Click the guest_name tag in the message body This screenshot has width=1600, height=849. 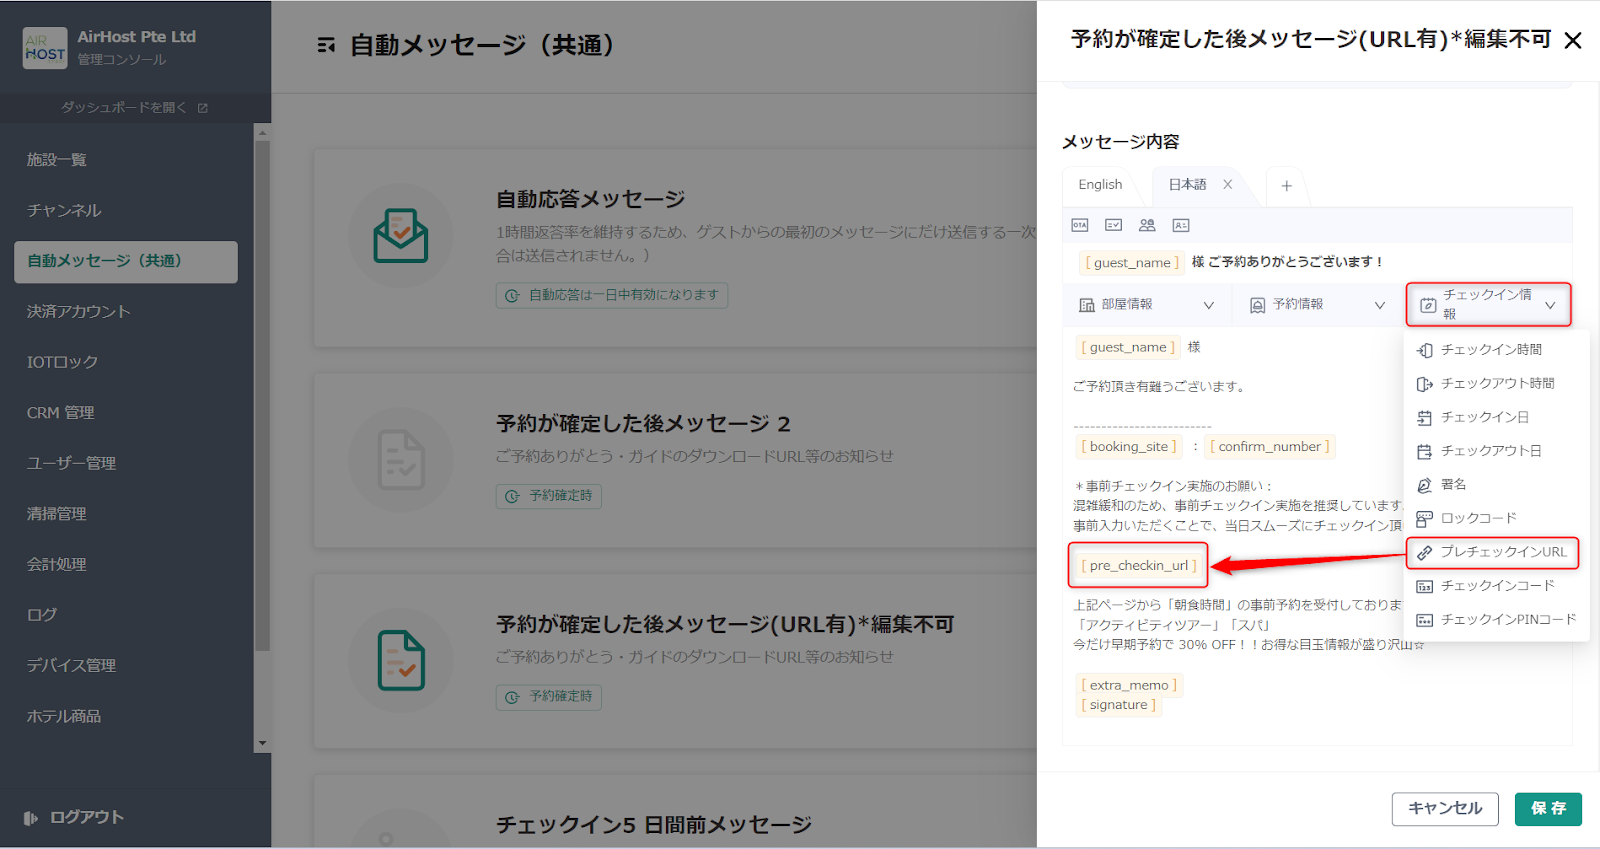pyautogui.click(x=1128, y=348)
